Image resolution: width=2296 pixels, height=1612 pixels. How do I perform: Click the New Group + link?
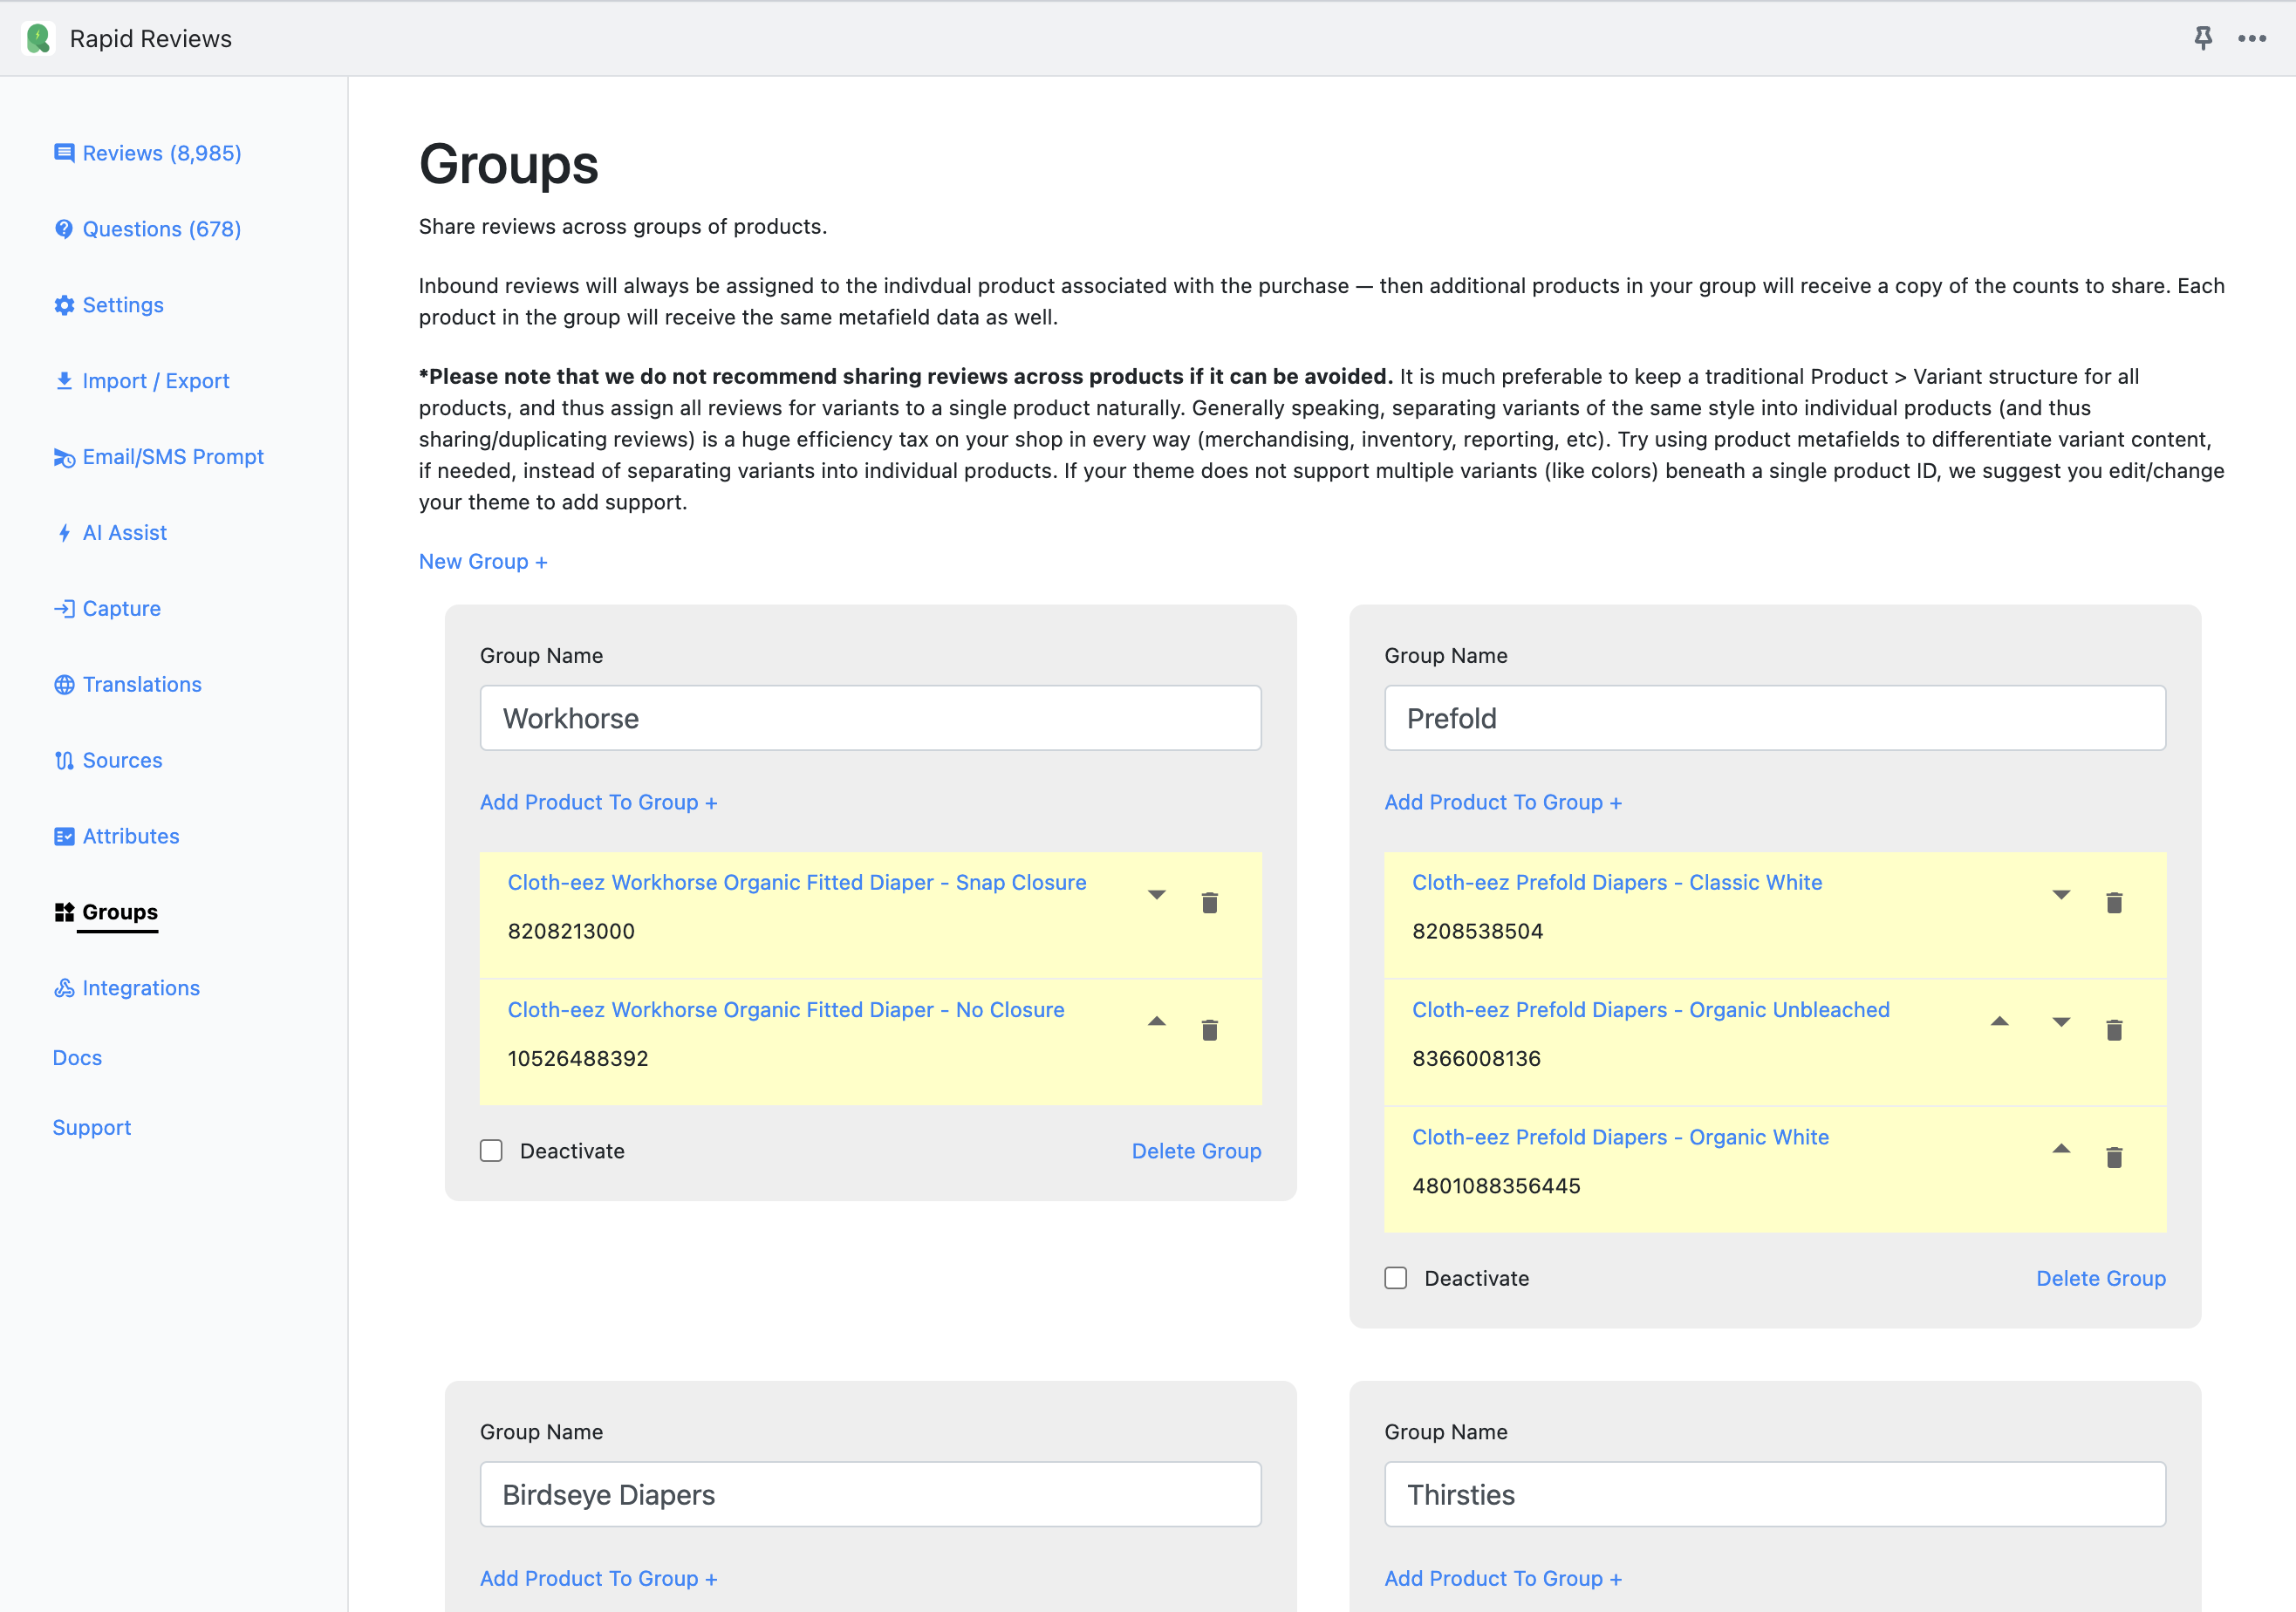[482, 561]
